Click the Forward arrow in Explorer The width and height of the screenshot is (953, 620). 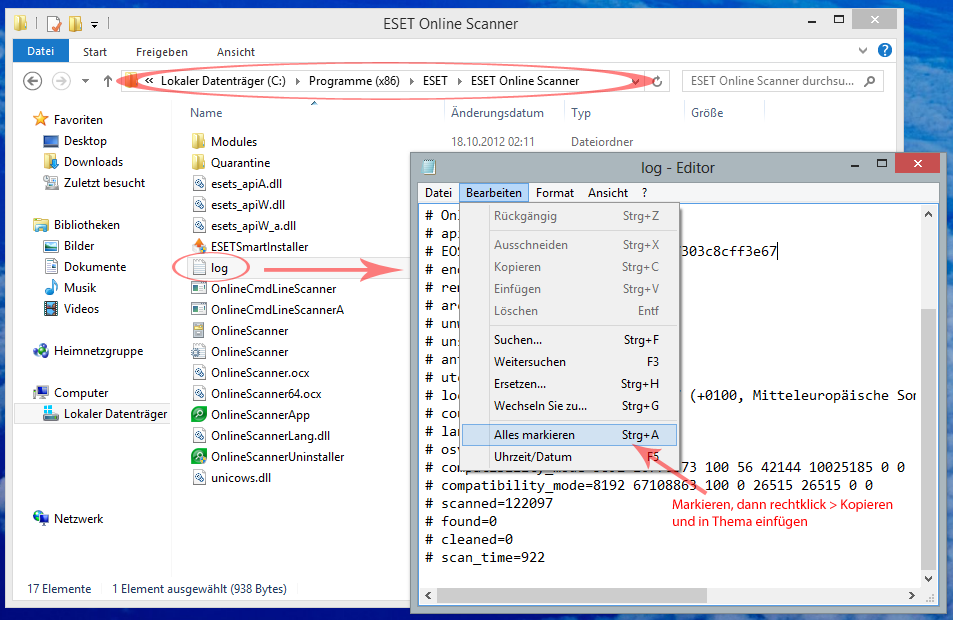61,81
